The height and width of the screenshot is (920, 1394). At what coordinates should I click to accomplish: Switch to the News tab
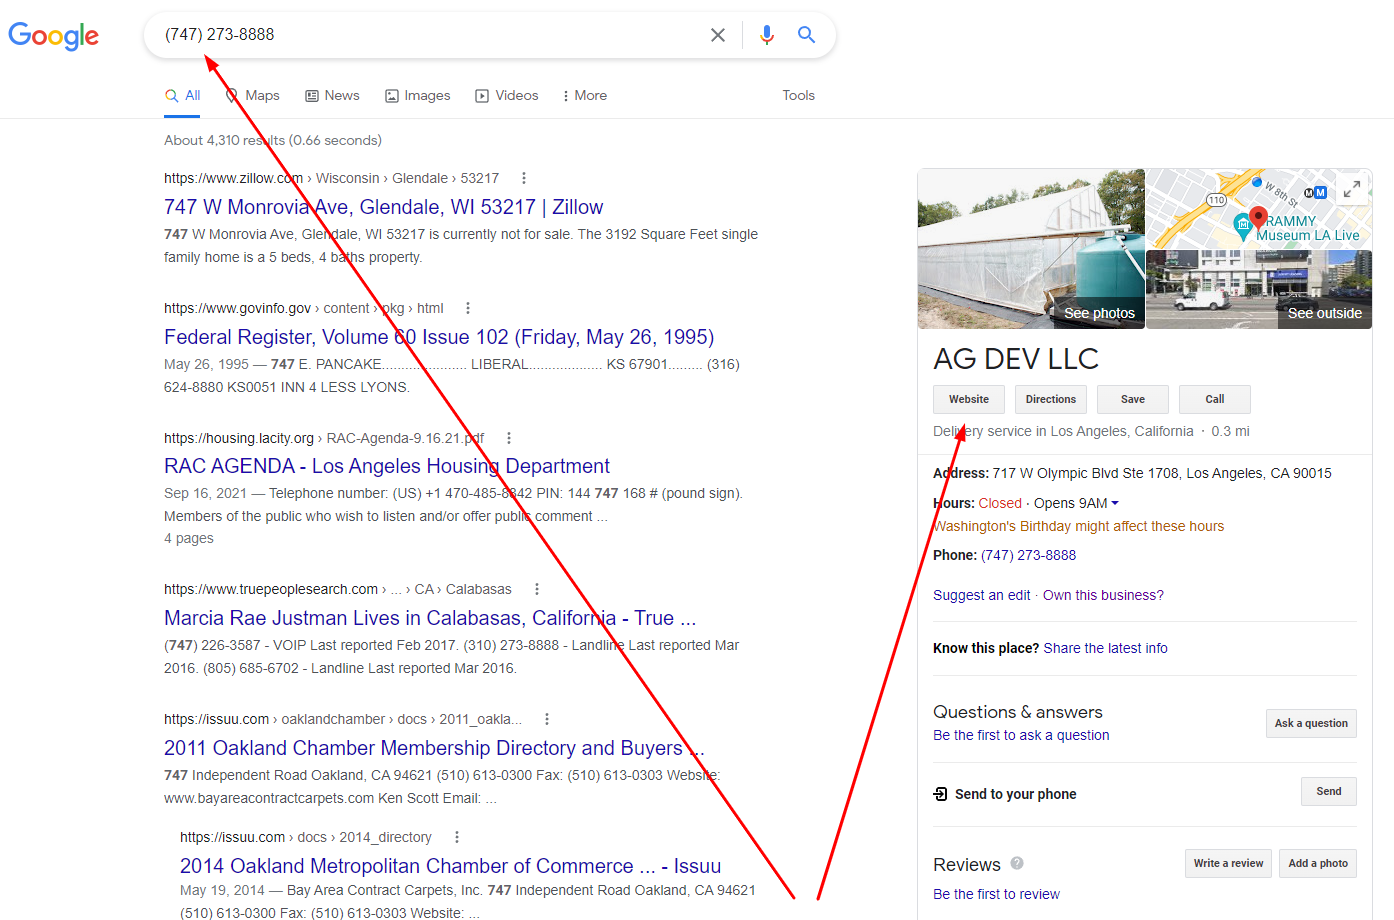[x=332, y=95]
